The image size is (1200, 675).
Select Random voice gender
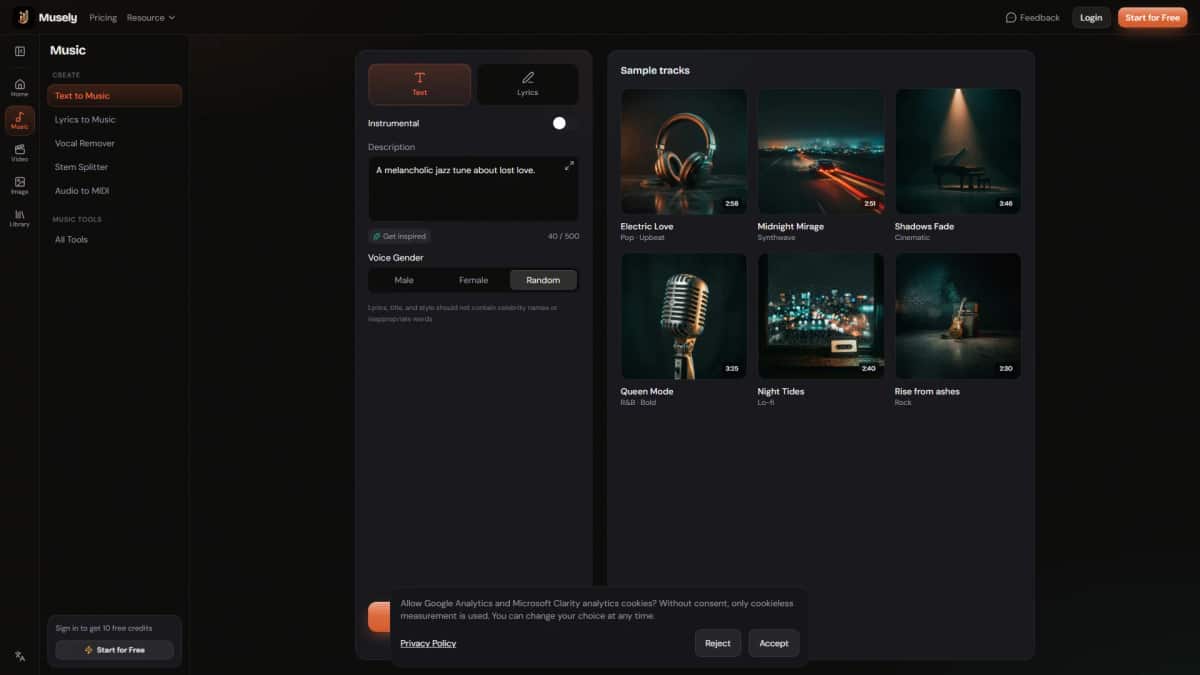(x=543, y=280)
